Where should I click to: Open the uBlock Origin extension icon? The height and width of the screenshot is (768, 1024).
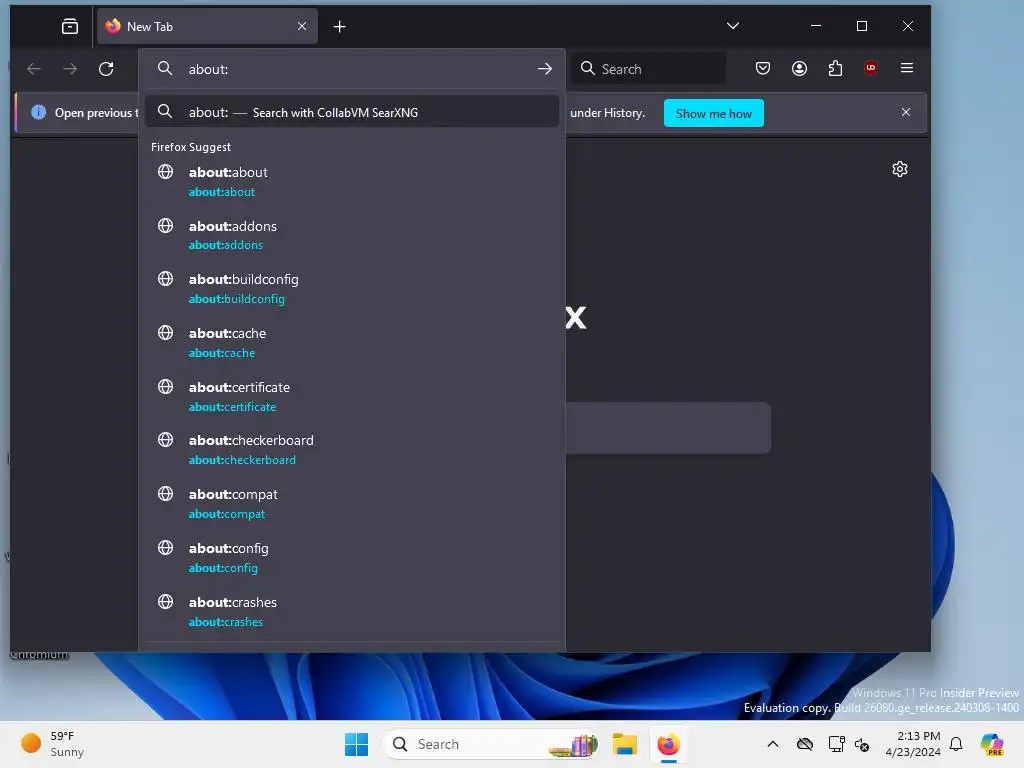(871, 68)
